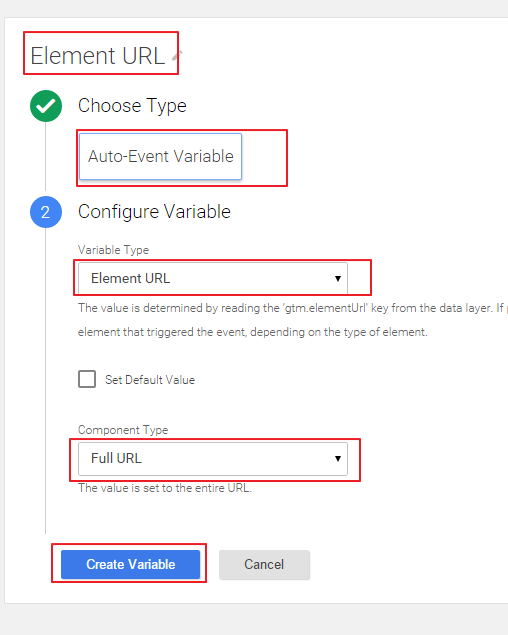
Task: Click the Variable Type dropdown arrow
Action: click(x=337, y=278)
